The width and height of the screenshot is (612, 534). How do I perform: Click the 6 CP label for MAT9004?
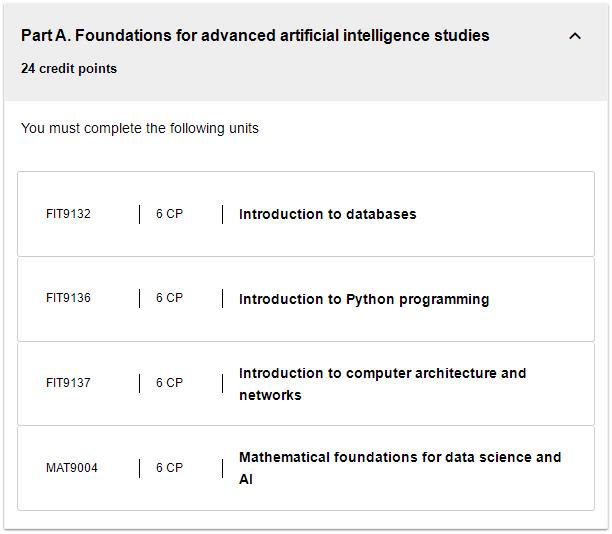169,468
